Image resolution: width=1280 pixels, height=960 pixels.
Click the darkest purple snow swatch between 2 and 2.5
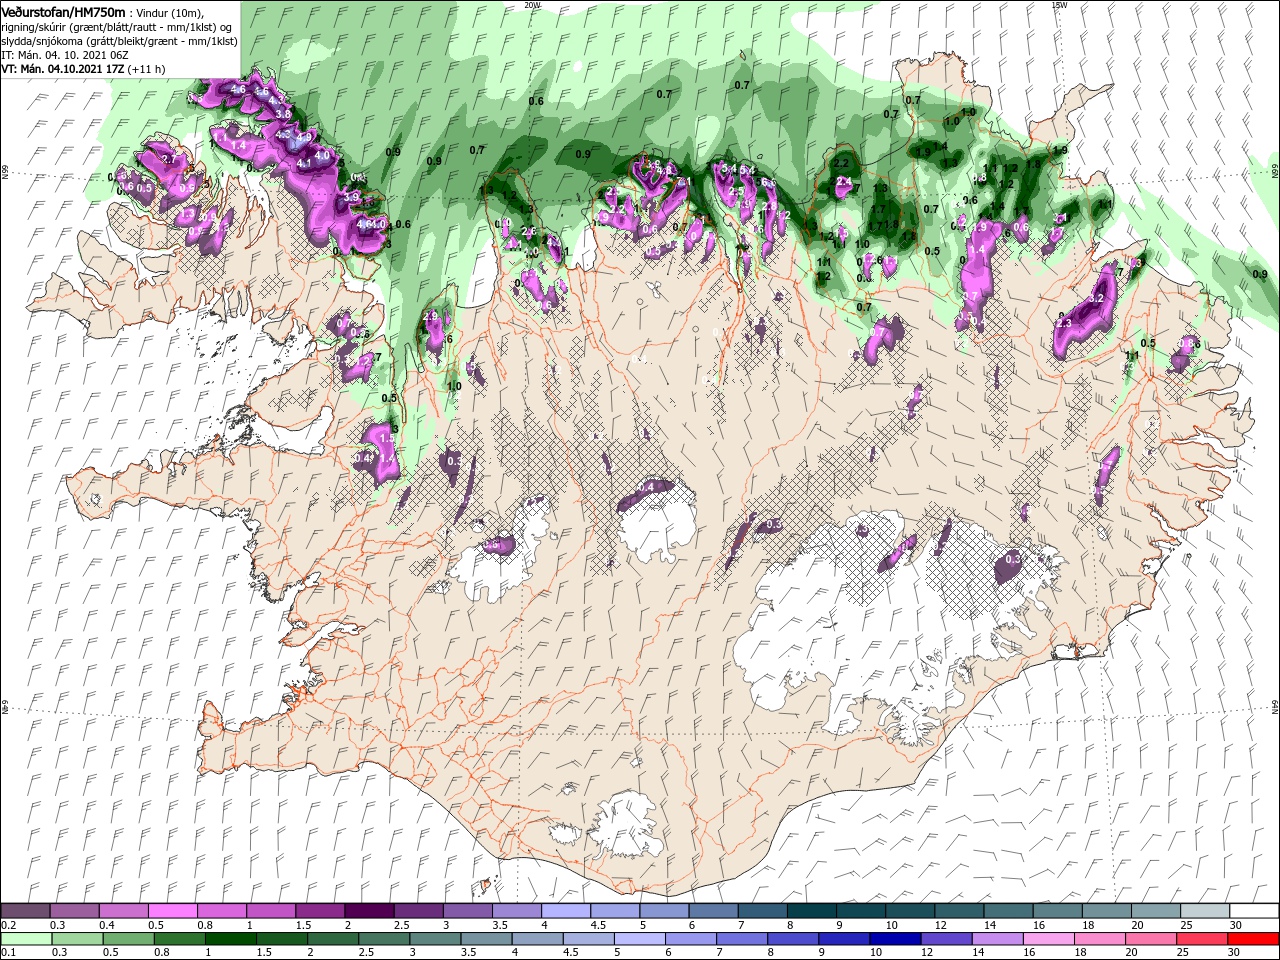coord(369,911)
